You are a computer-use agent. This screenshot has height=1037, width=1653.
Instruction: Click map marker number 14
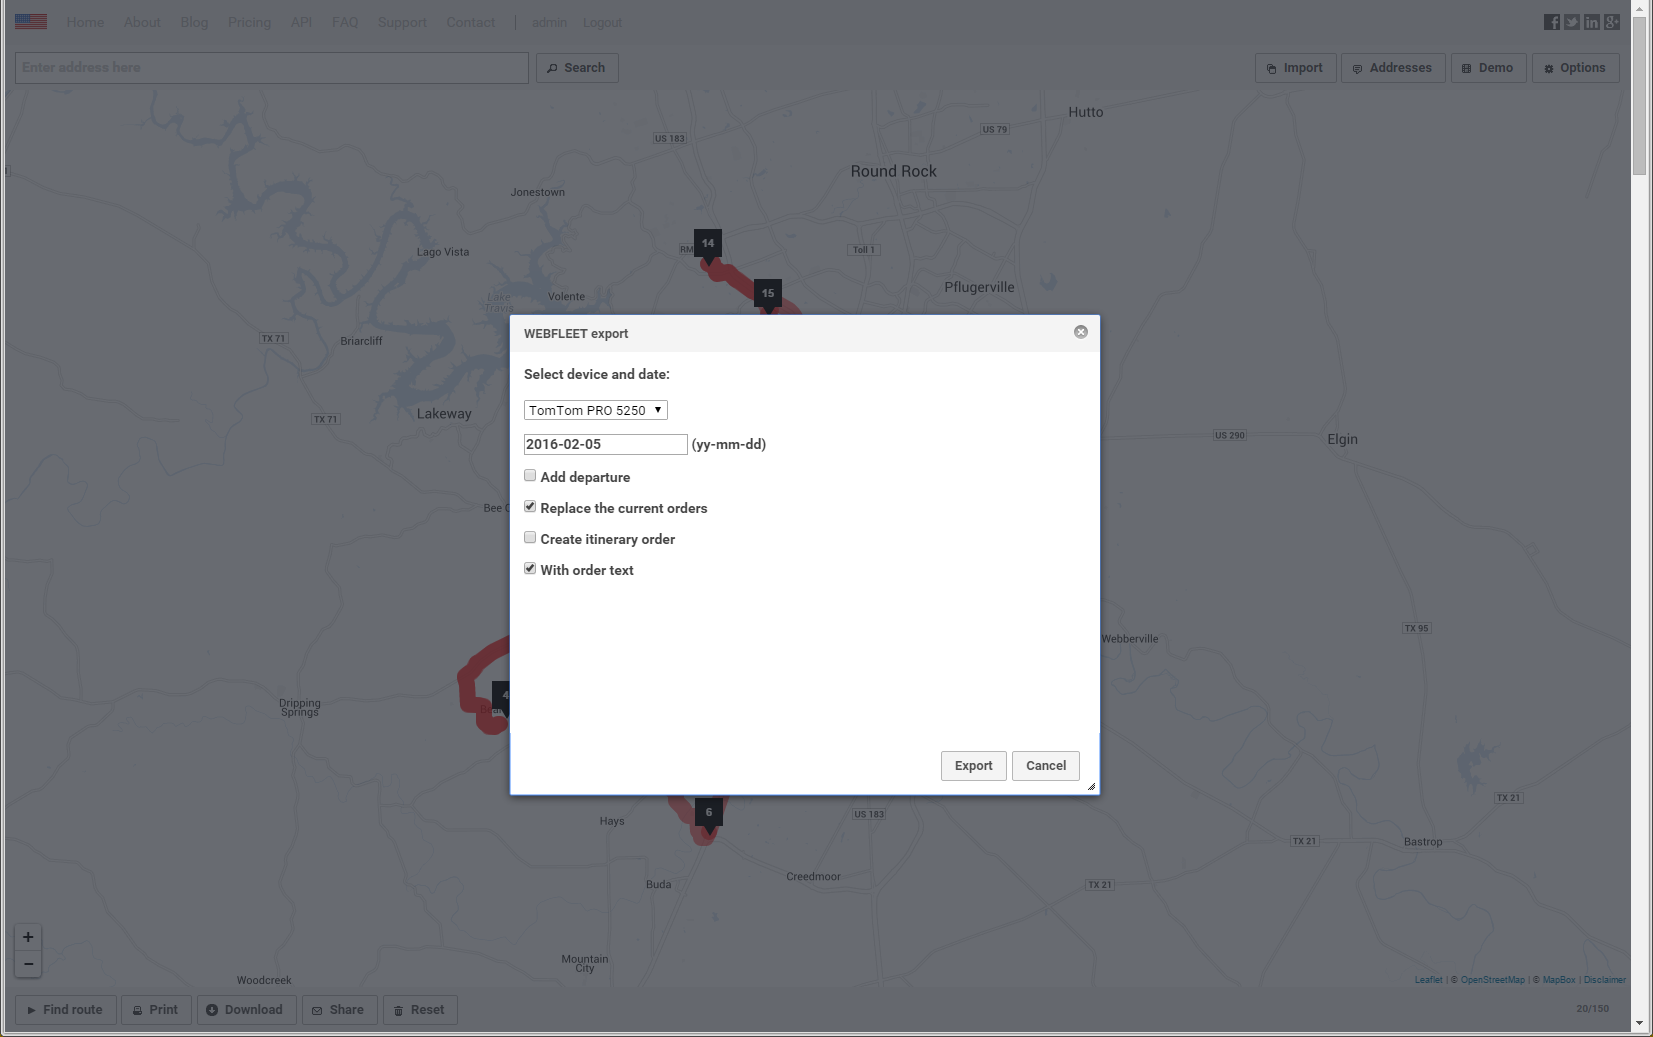pyautogui.click(x=708, y=245)
